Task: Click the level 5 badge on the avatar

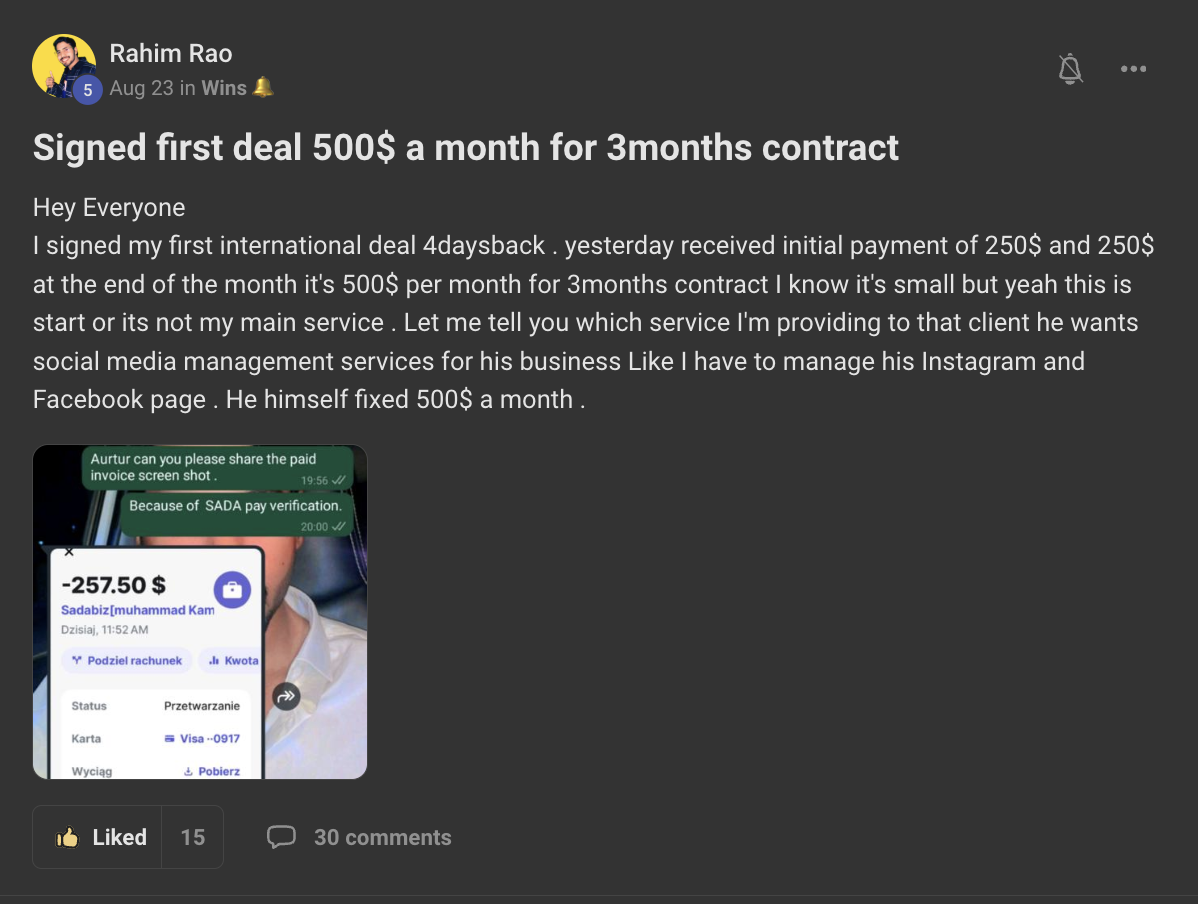Action: pos(88,90)
